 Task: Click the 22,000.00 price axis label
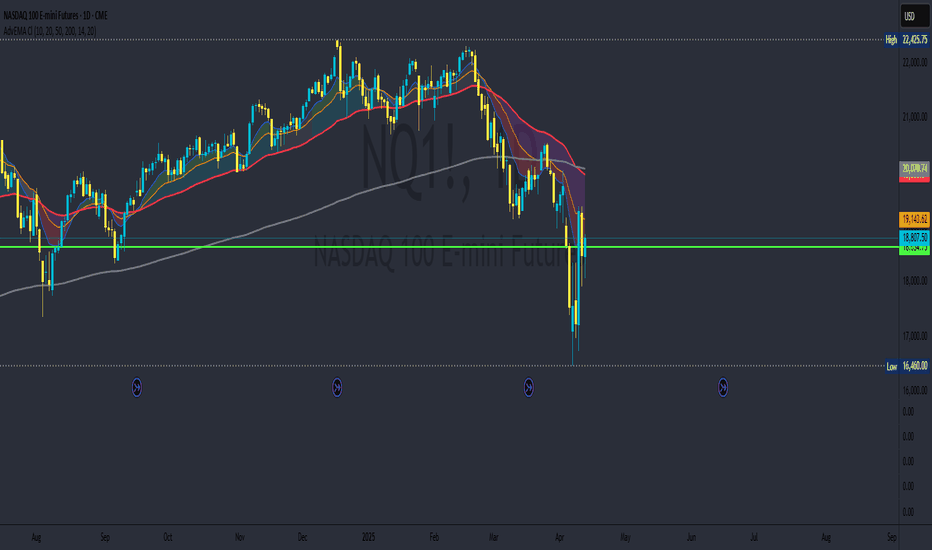(914, 62)
